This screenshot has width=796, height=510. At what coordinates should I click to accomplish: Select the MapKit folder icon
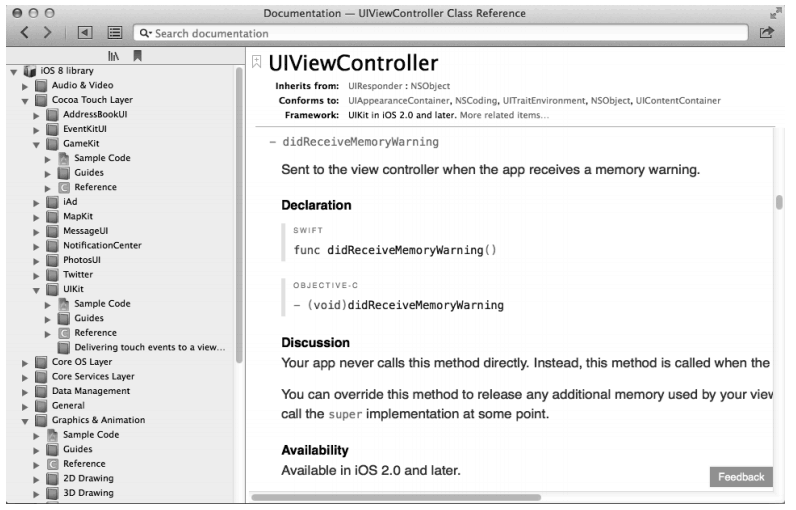pyautogui.click(x=51, y=216)
